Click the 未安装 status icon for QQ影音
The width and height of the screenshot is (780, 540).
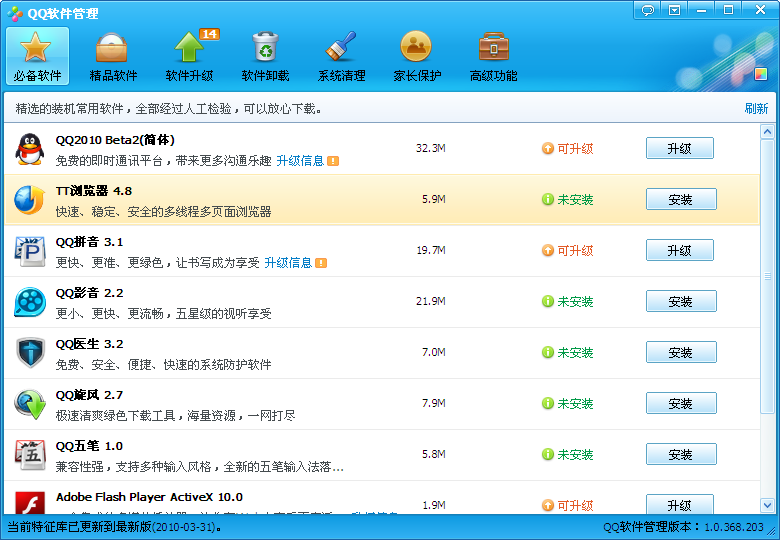548,301
